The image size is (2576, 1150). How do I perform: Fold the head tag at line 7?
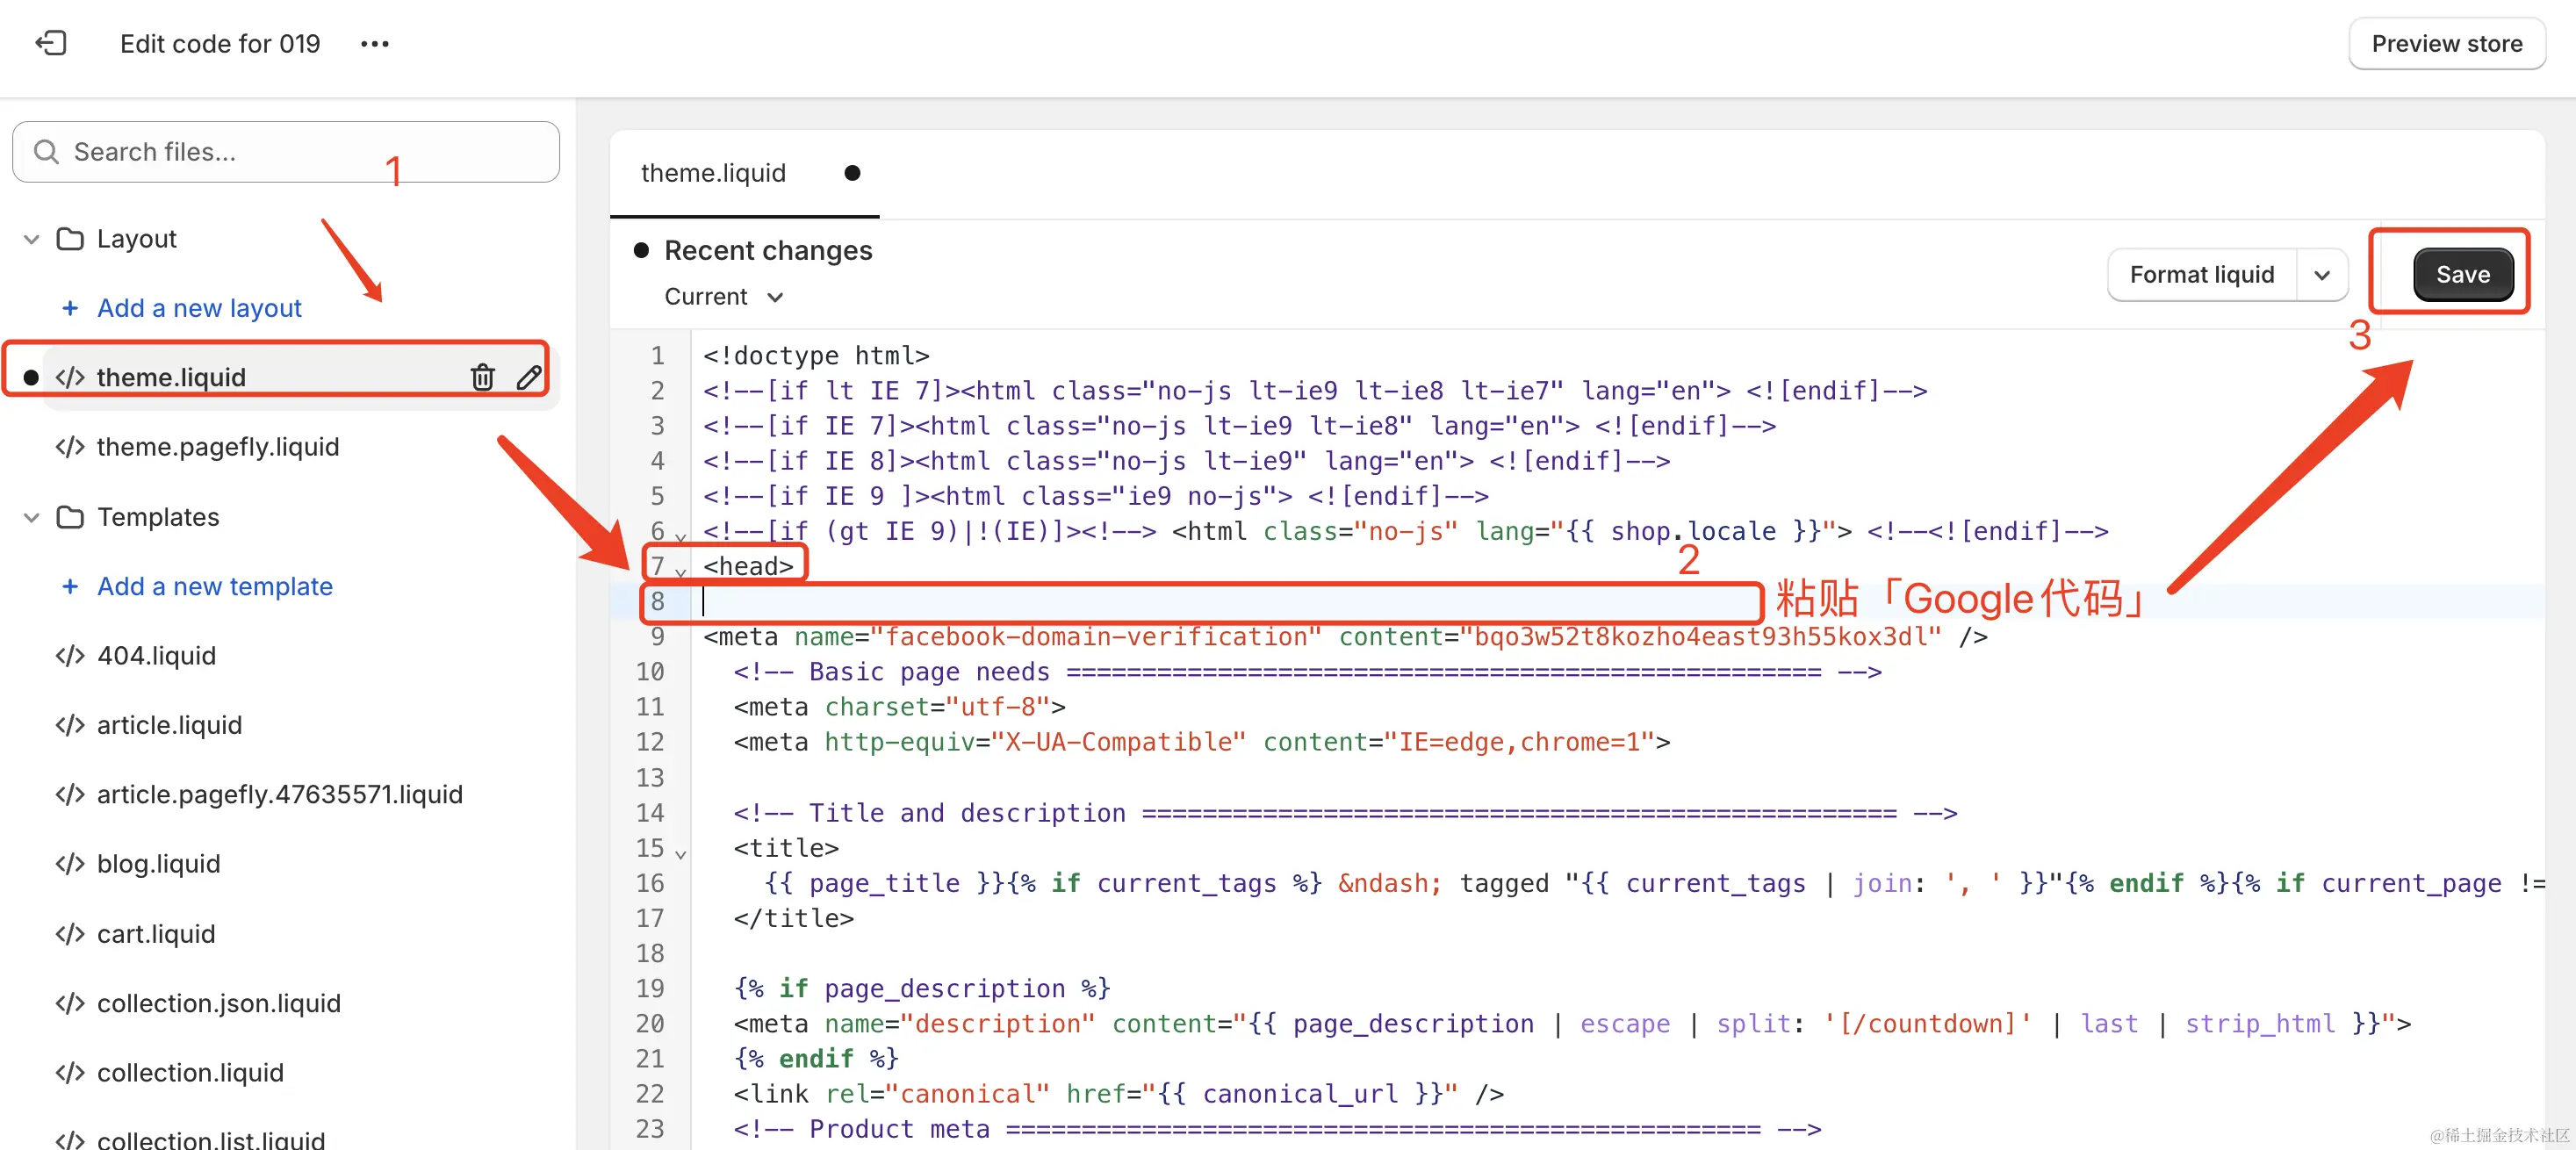pos(681,572)
